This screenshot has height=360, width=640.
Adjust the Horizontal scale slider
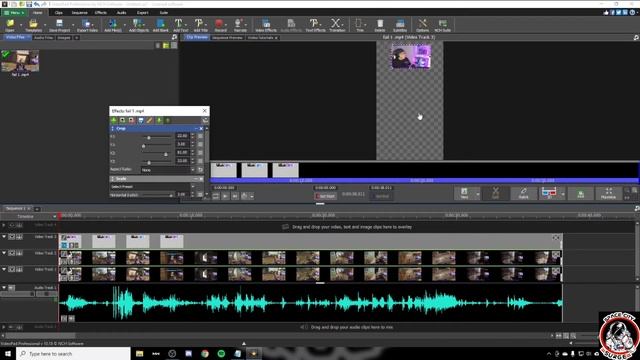(171, 196)
